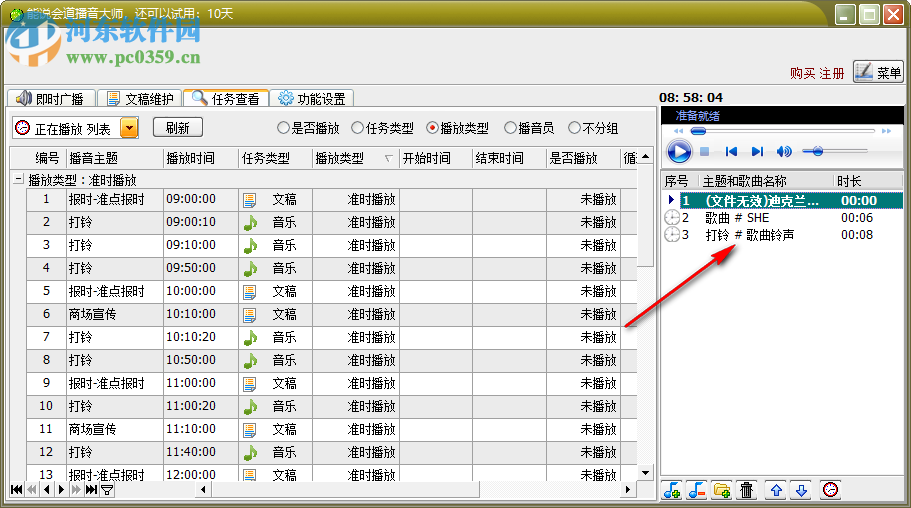Click the 主题和歌曲名称 playlist column header
Viewport: 911px width, 508px height.
766,181
